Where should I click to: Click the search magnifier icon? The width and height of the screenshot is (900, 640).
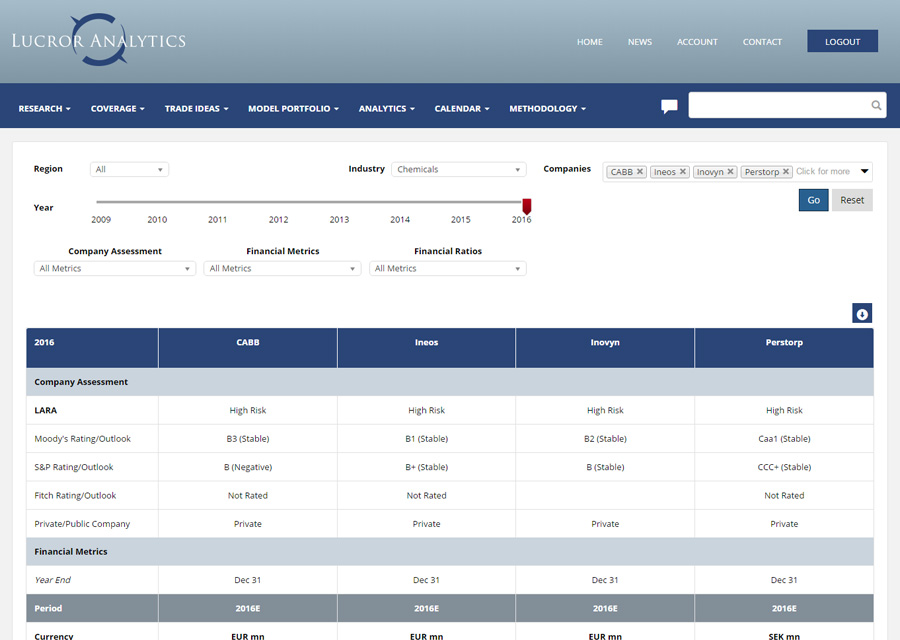click(x=876, y=105)
